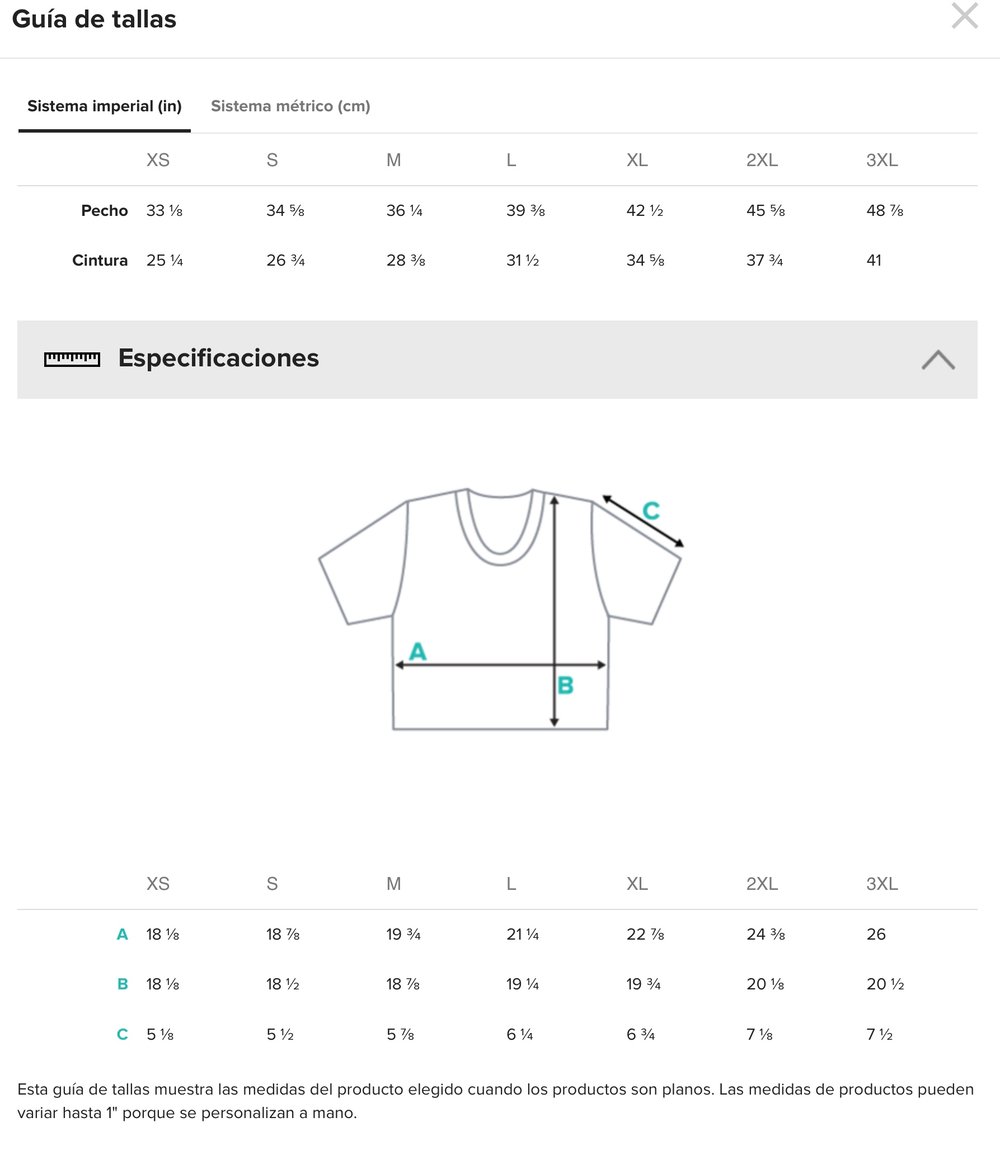Collapse the Especificaciones section with the chevron
This screenshot has width=1000, height=1174.
pyautogui.click(x=937, y=360)
